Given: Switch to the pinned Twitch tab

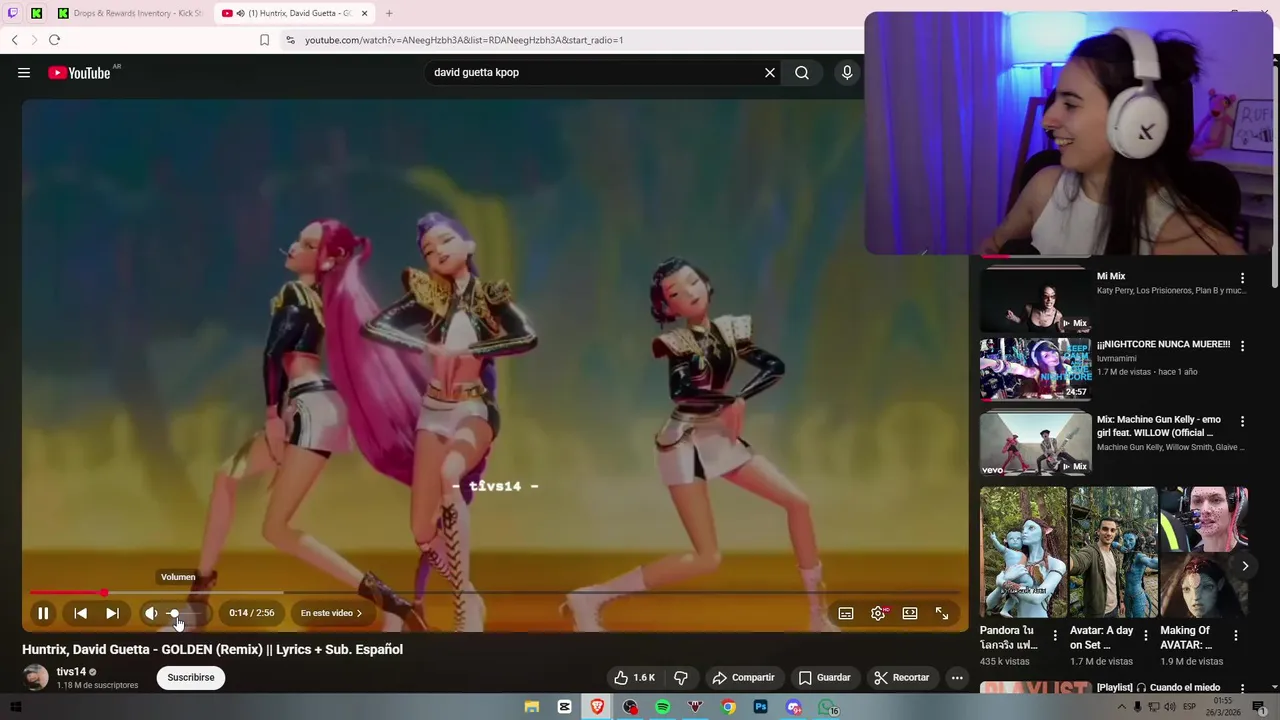Looking at the screenshot, I should click(13, 13).
